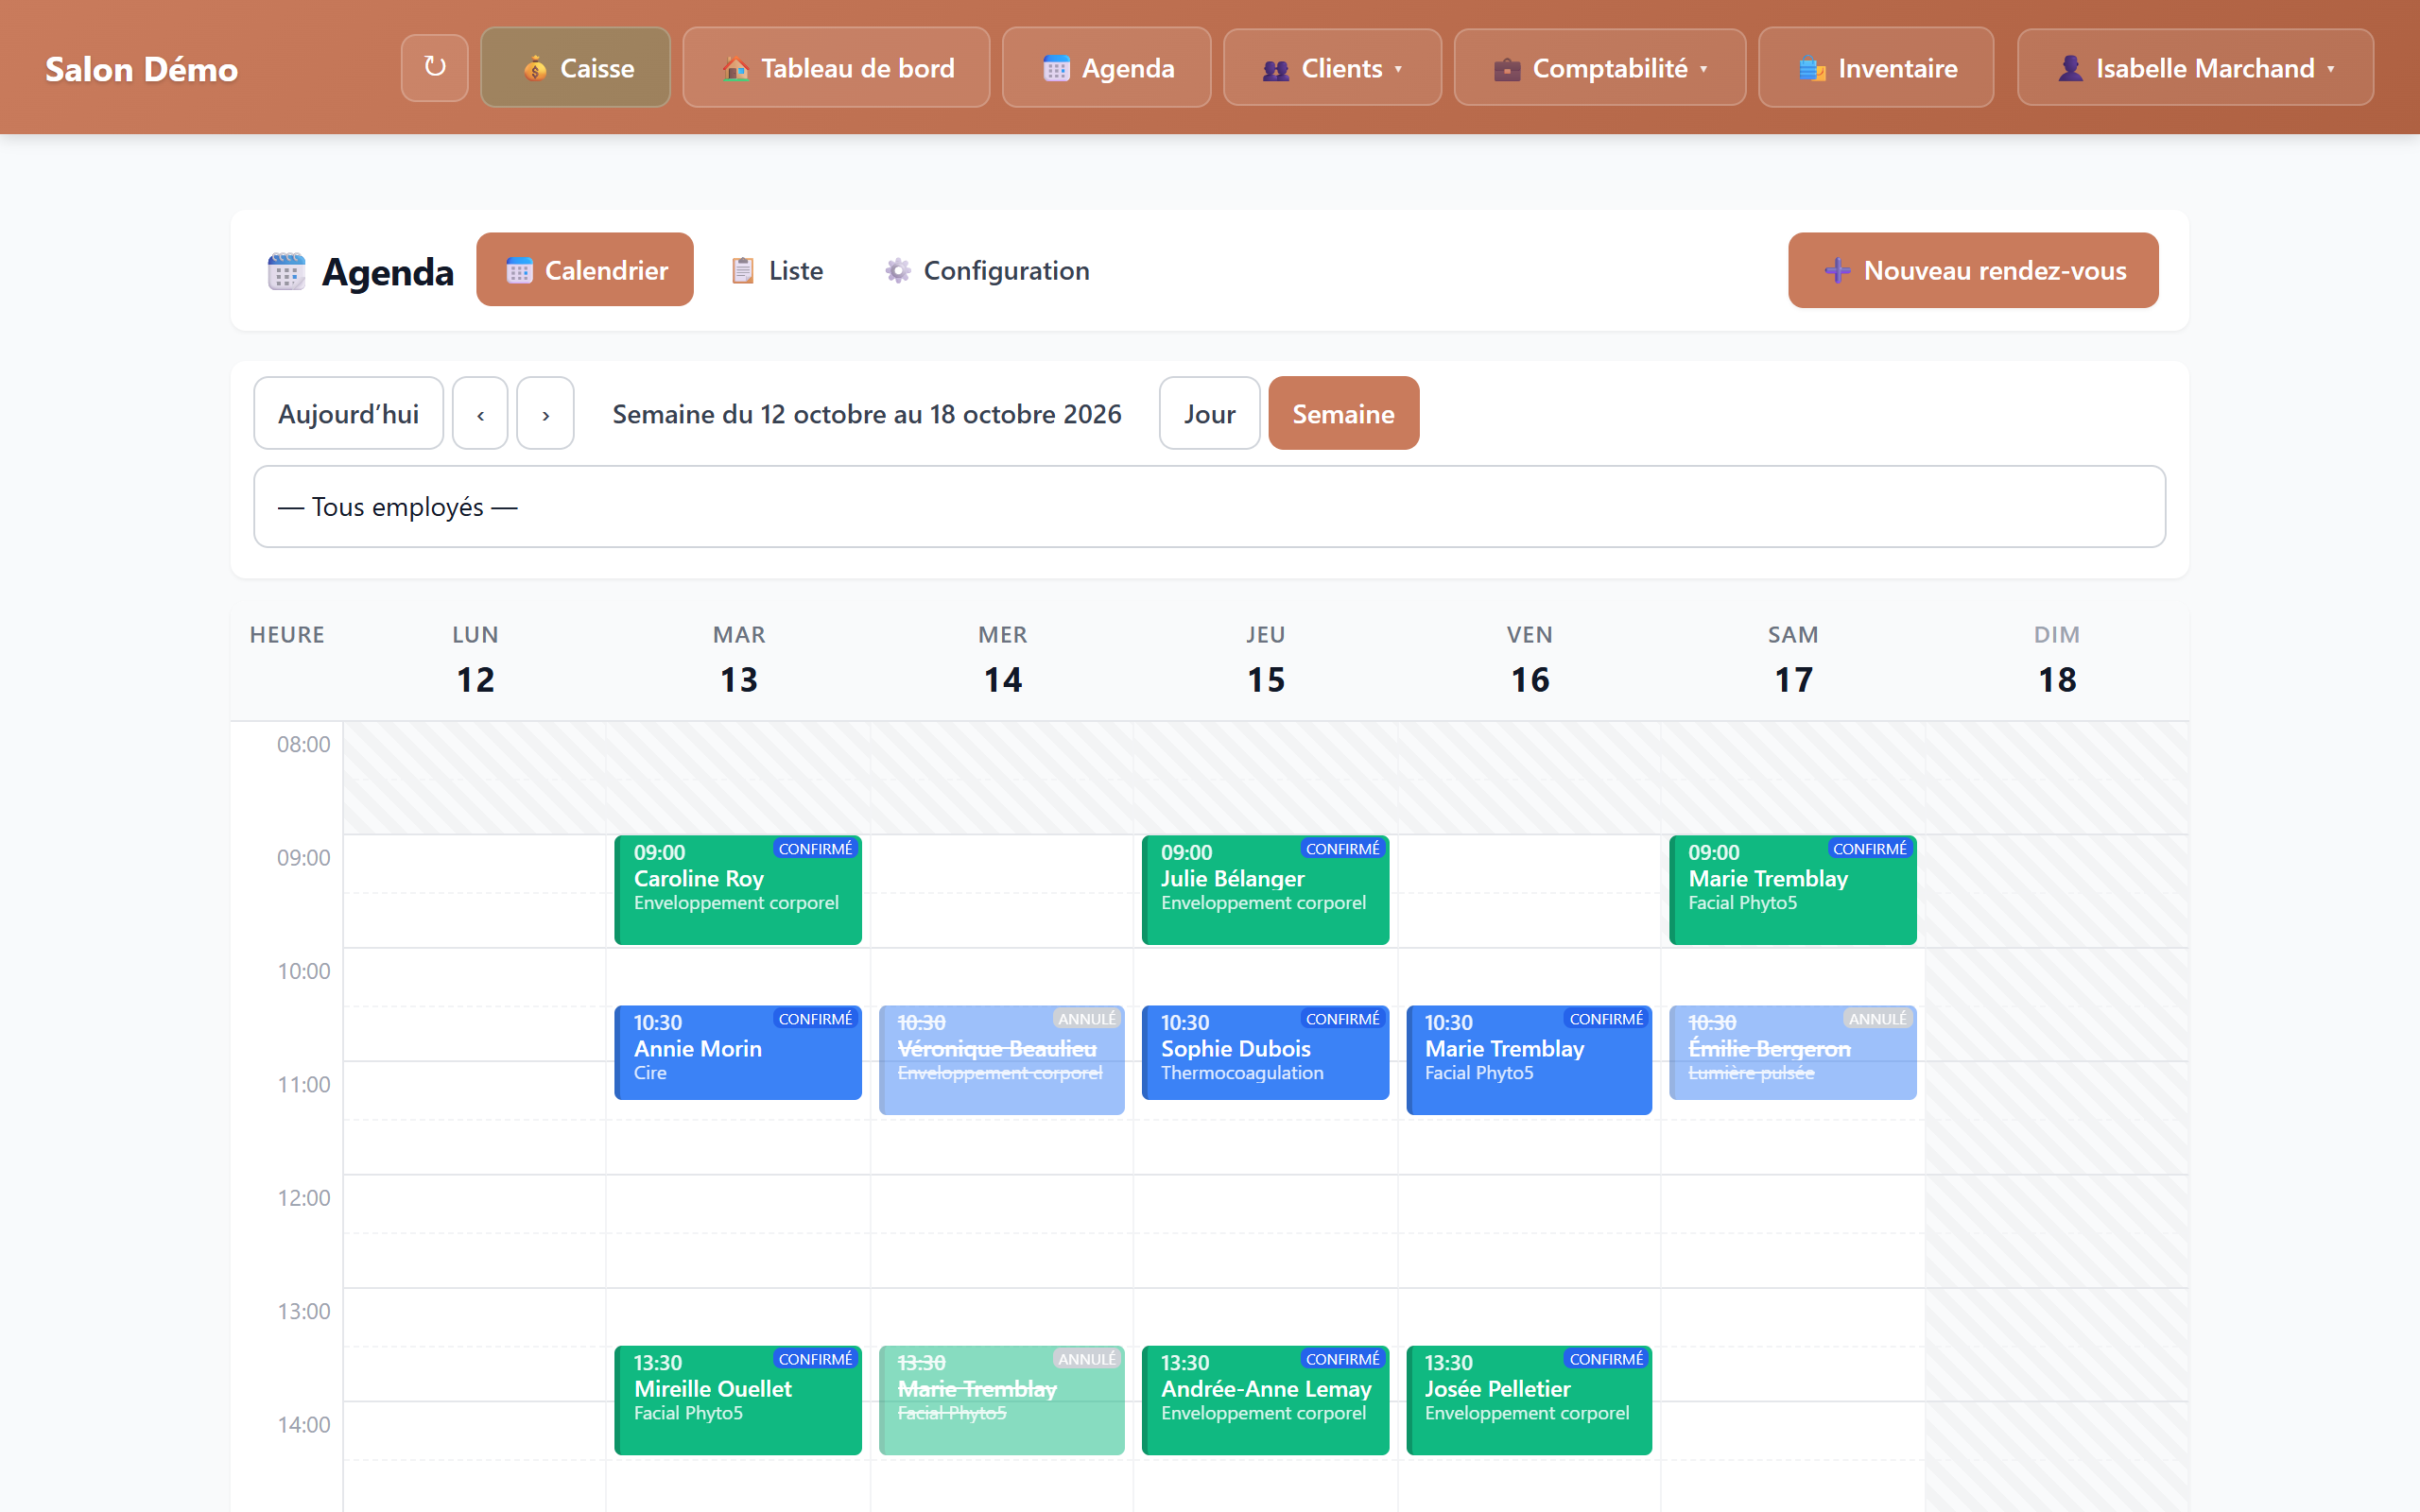Open cancelled Véronique Beaulieu appointment

1001,1060
